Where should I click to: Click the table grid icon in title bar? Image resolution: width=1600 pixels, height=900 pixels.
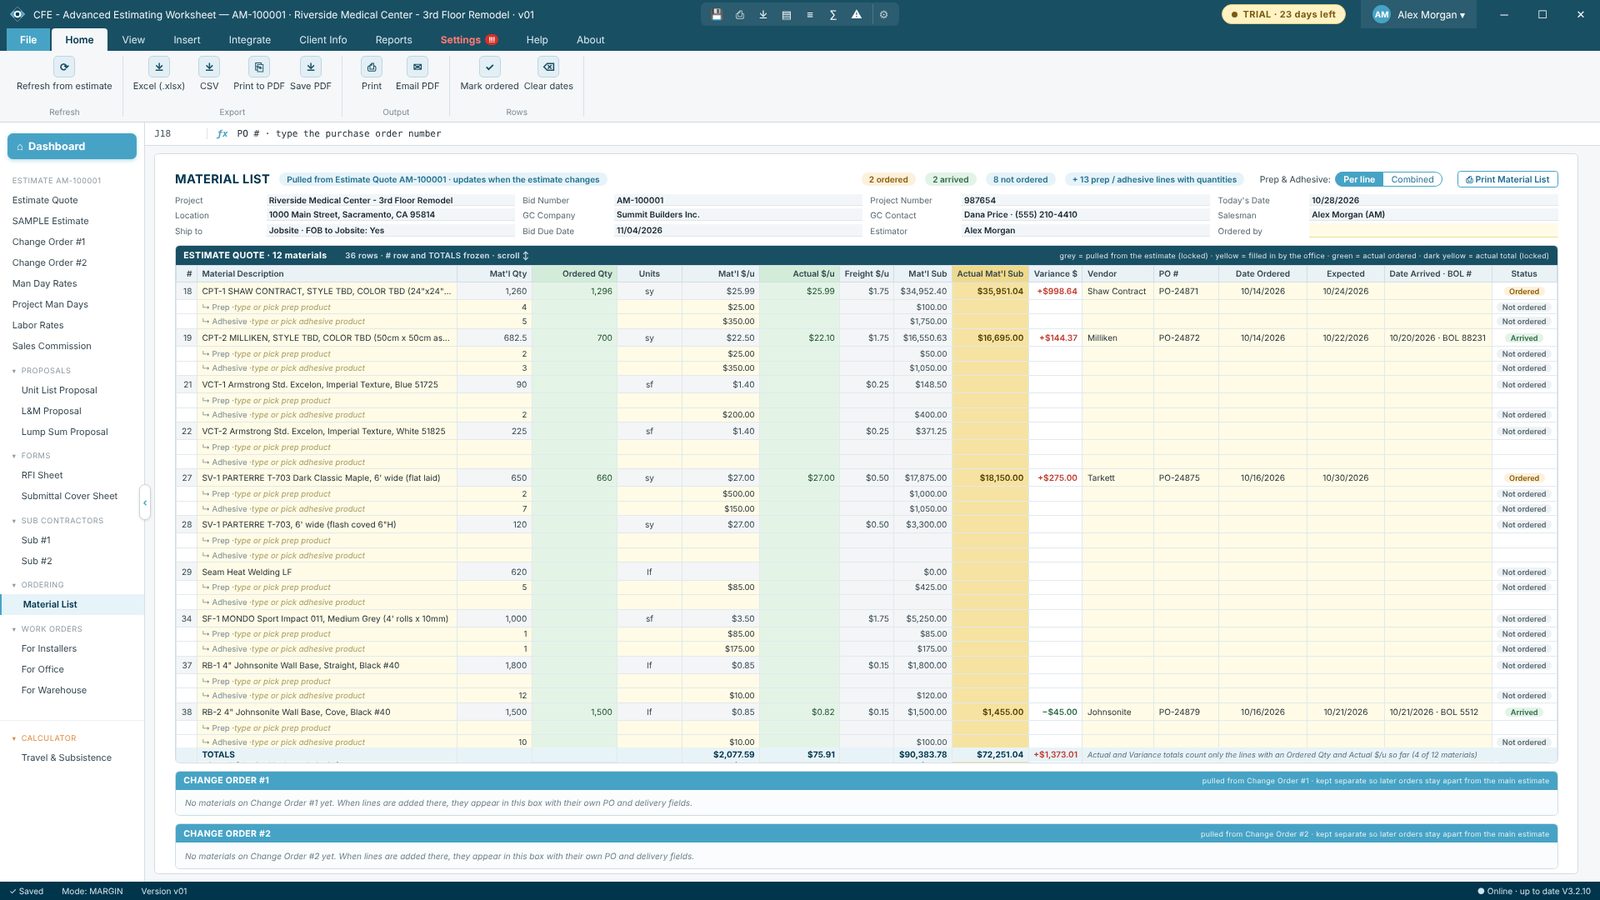click(786, 15)
